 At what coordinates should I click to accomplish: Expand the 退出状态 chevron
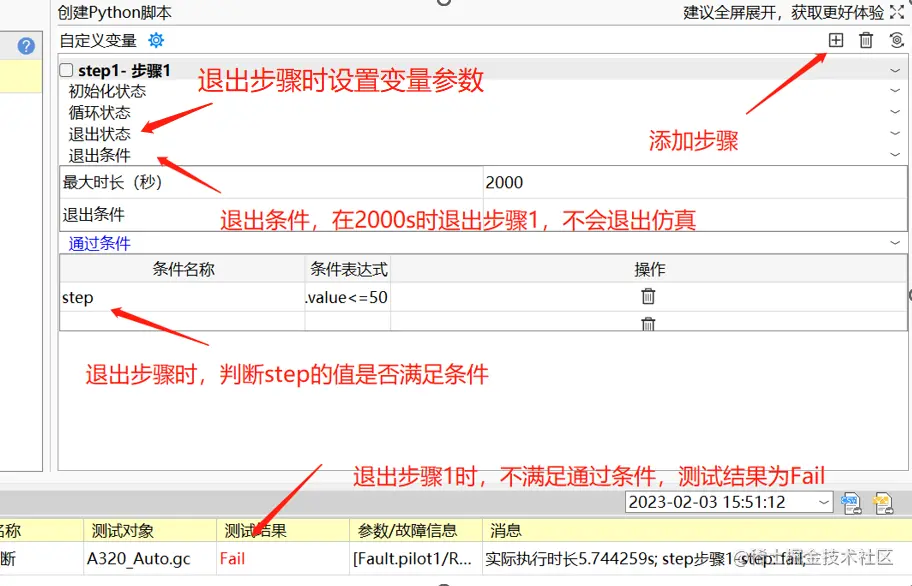[x=895, y=133]
